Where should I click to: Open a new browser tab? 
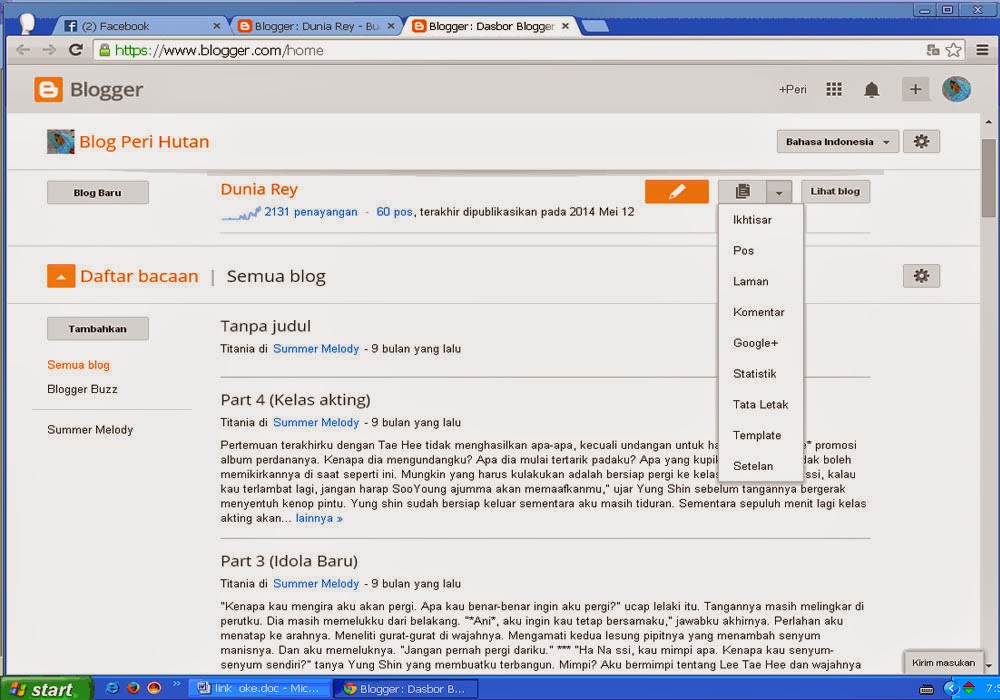595,26
